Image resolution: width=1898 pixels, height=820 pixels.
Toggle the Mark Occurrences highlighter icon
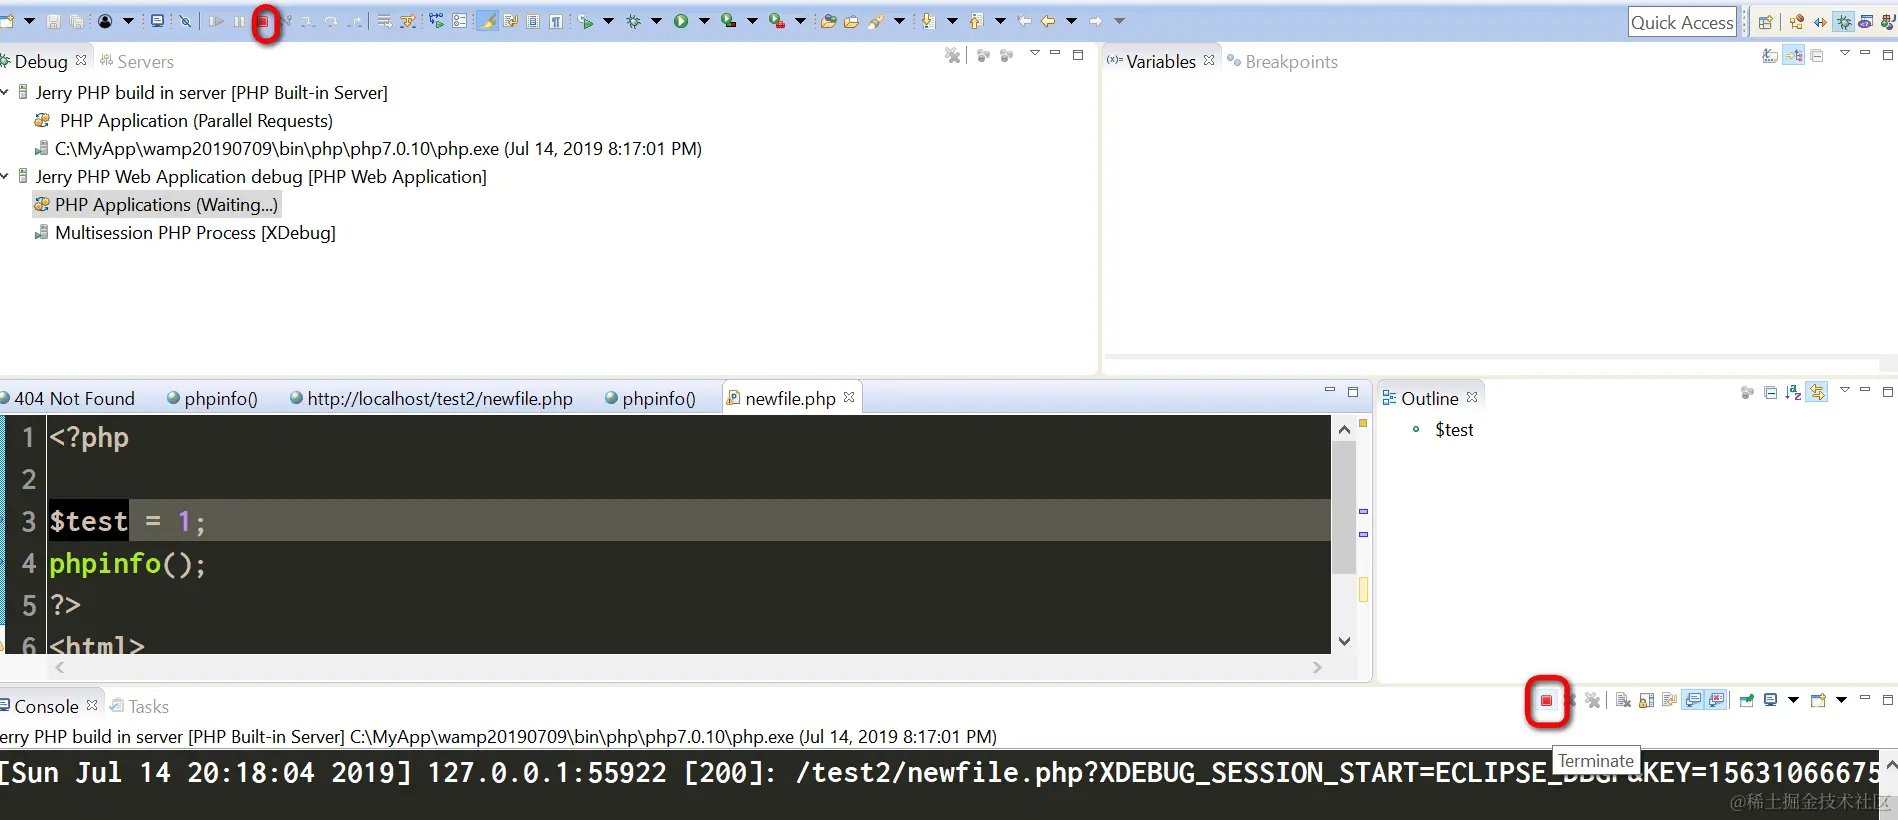pos(487,21)
